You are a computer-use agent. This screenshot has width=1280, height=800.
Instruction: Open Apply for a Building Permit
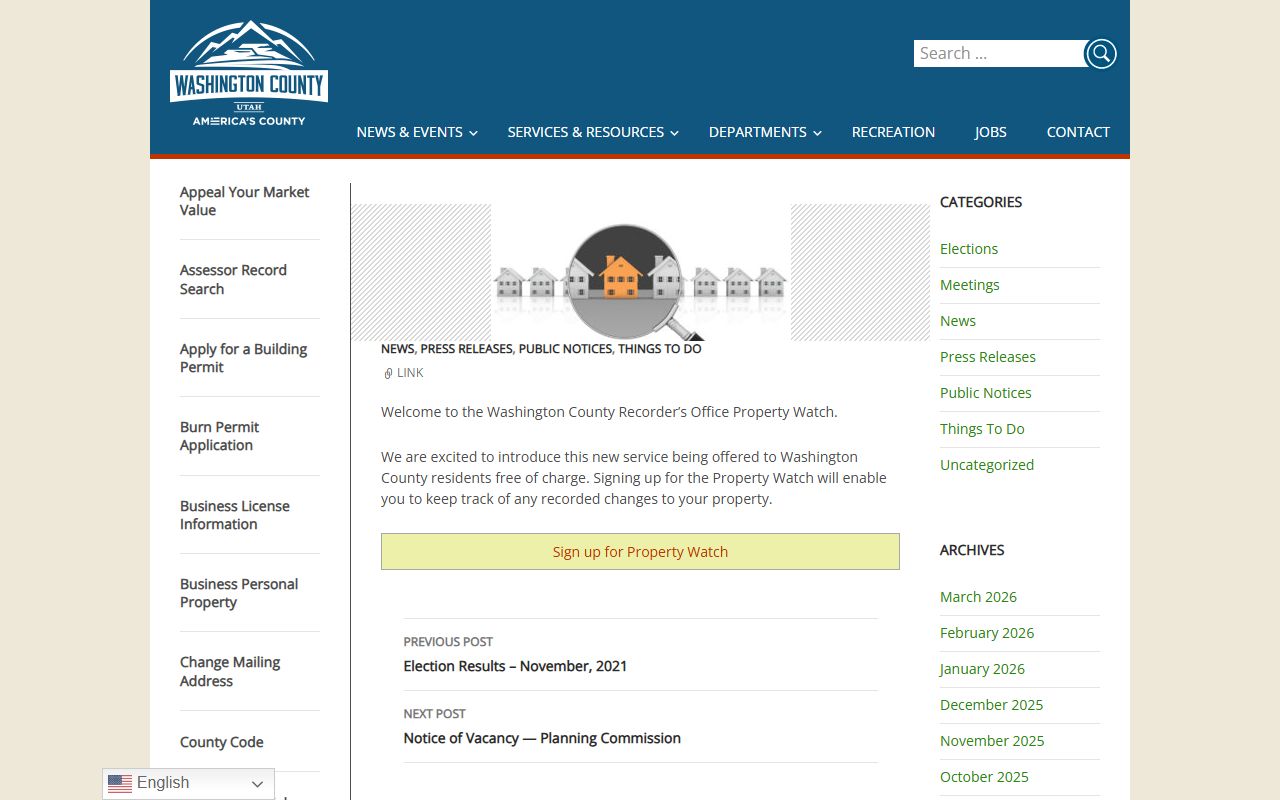click(x=243, y=358)
